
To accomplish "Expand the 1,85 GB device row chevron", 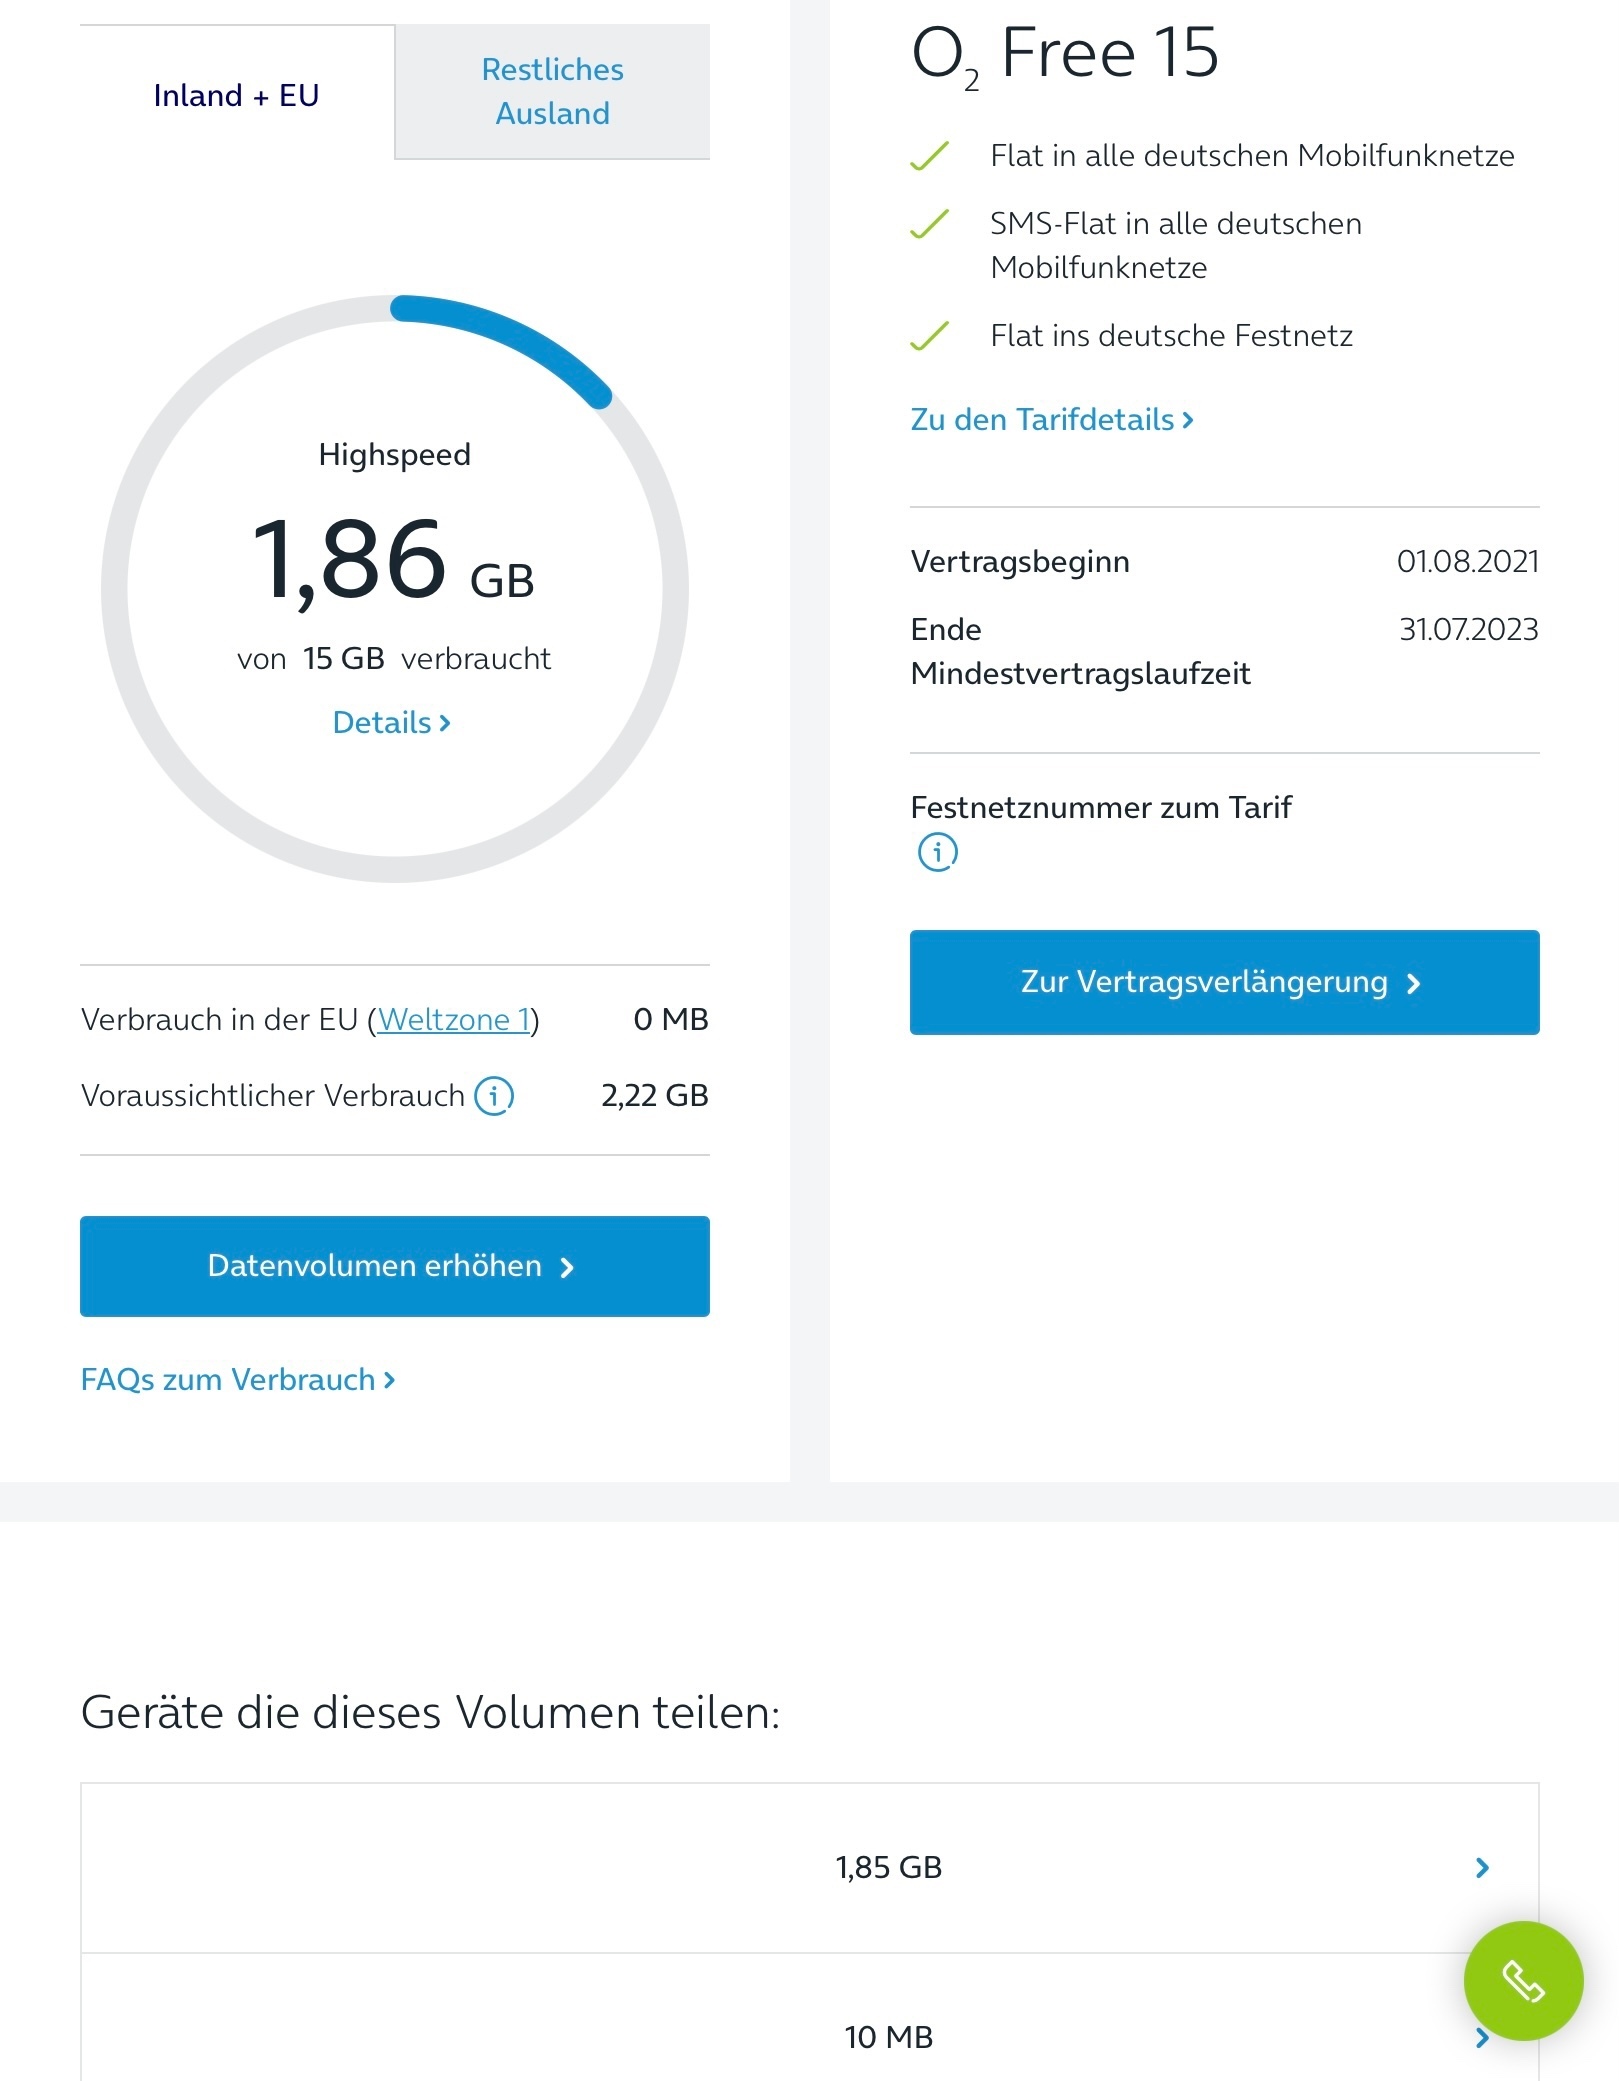I will [x=1482, y=1867].
